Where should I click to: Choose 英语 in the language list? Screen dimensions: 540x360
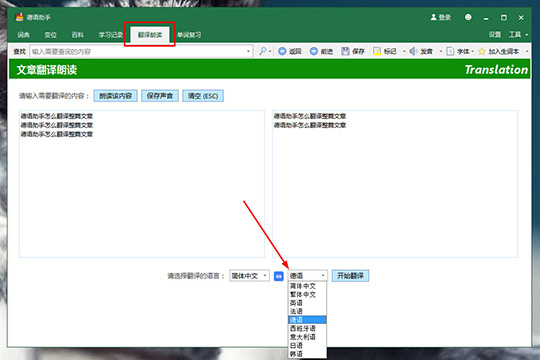pyautogui.click(x=307, y=303)
